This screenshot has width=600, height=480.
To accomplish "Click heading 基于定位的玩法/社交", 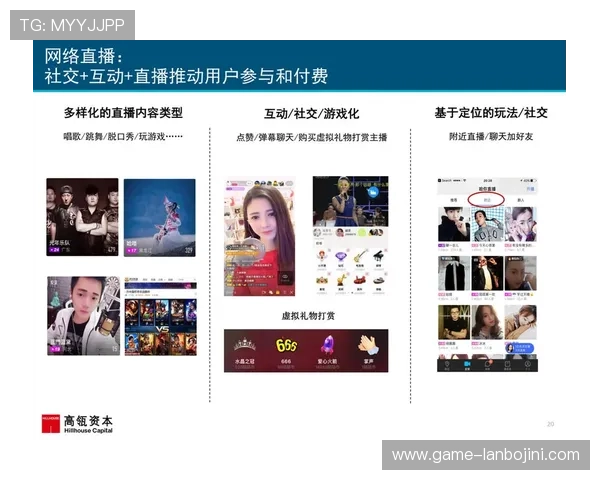I will 491,113.
